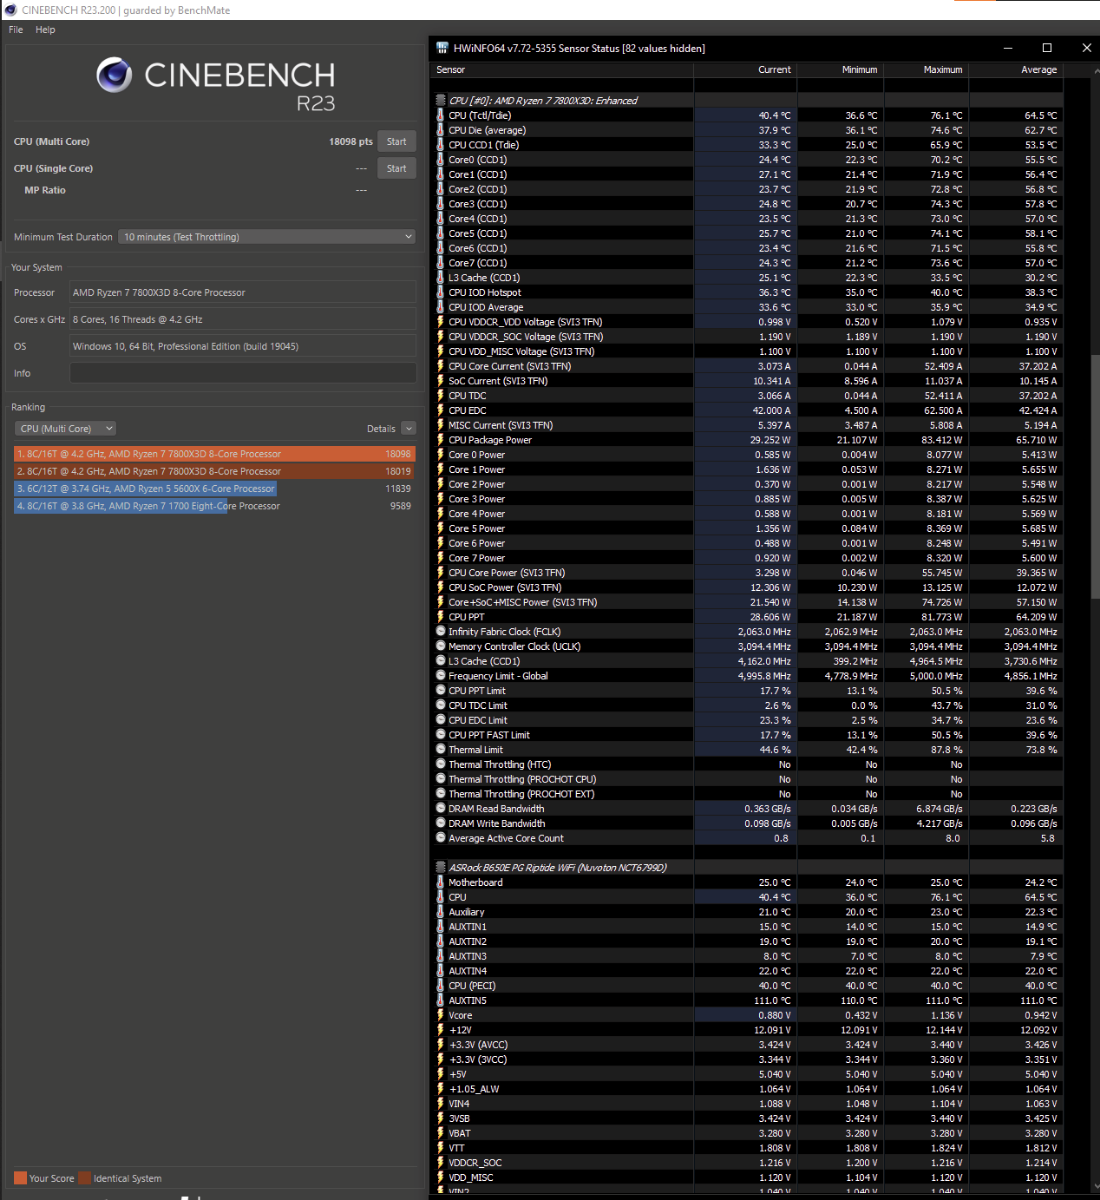Select the DRAM Write Bandwidth row
The image size is (1100, 1200).
pyautogui.click(x=748, y=824)
